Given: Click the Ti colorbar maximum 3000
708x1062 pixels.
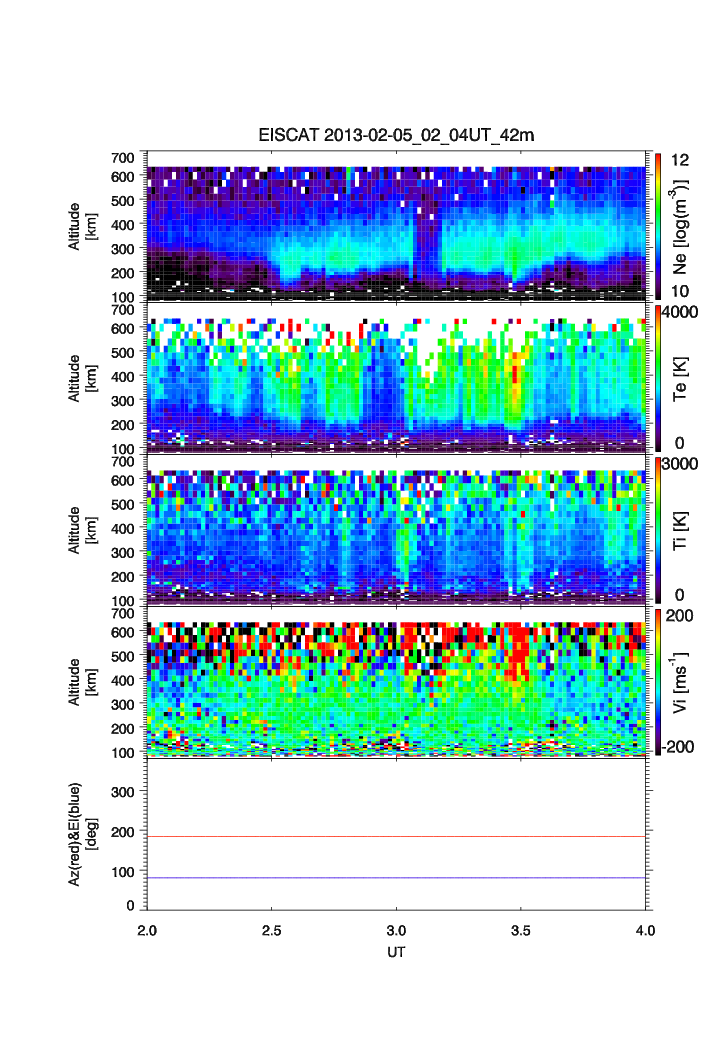Looking at the screenshot, I should [680, 463].
